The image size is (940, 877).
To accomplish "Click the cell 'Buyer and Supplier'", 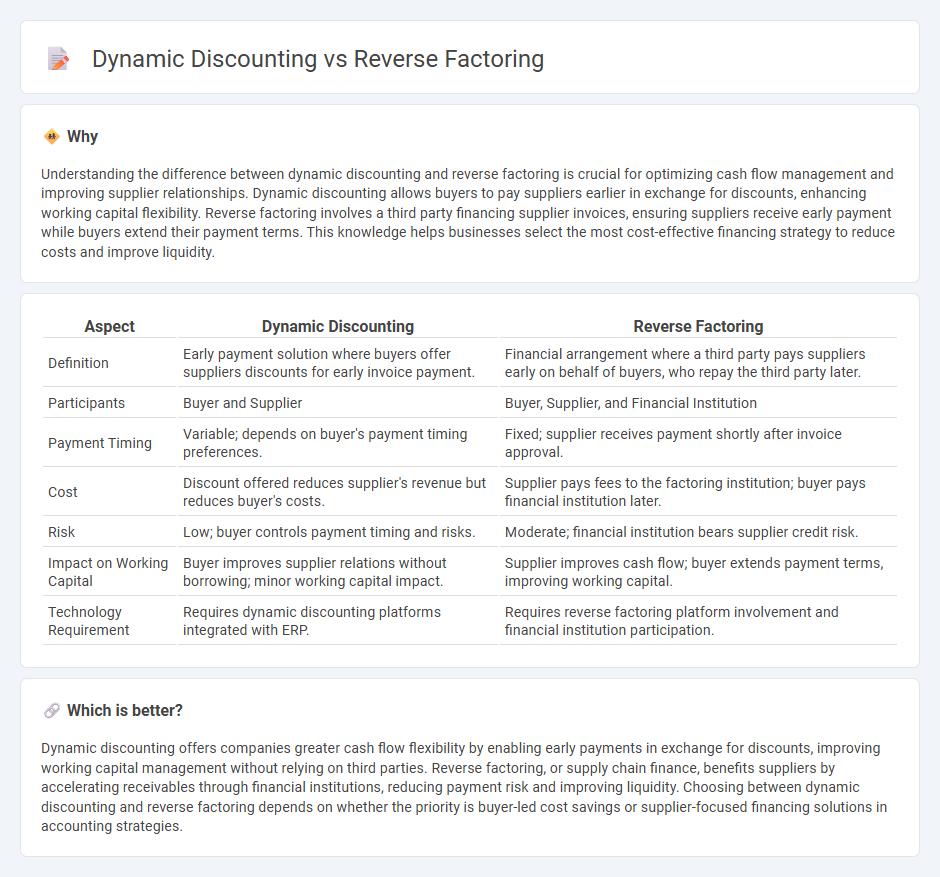I will coord(338,403).
